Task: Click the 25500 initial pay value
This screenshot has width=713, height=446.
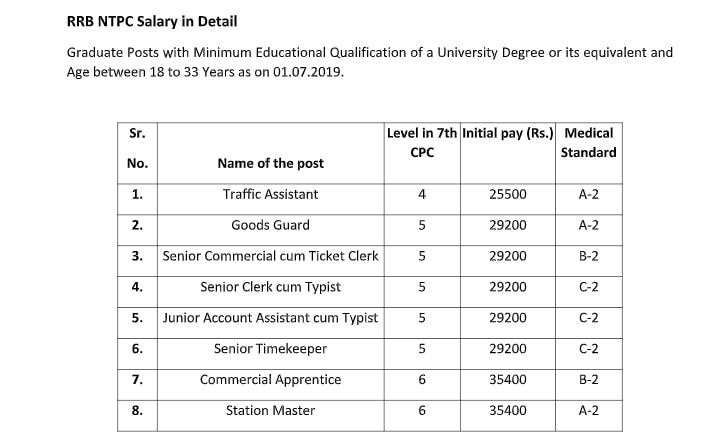Action: 507,194
